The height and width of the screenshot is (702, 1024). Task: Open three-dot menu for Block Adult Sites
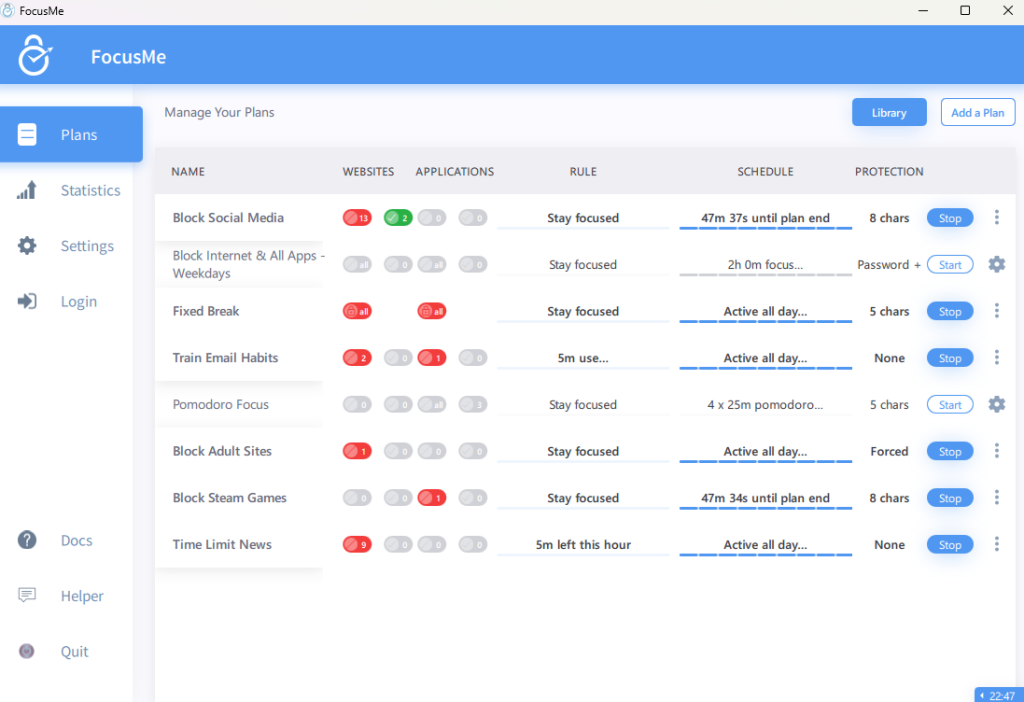click(x=997, y=451)
